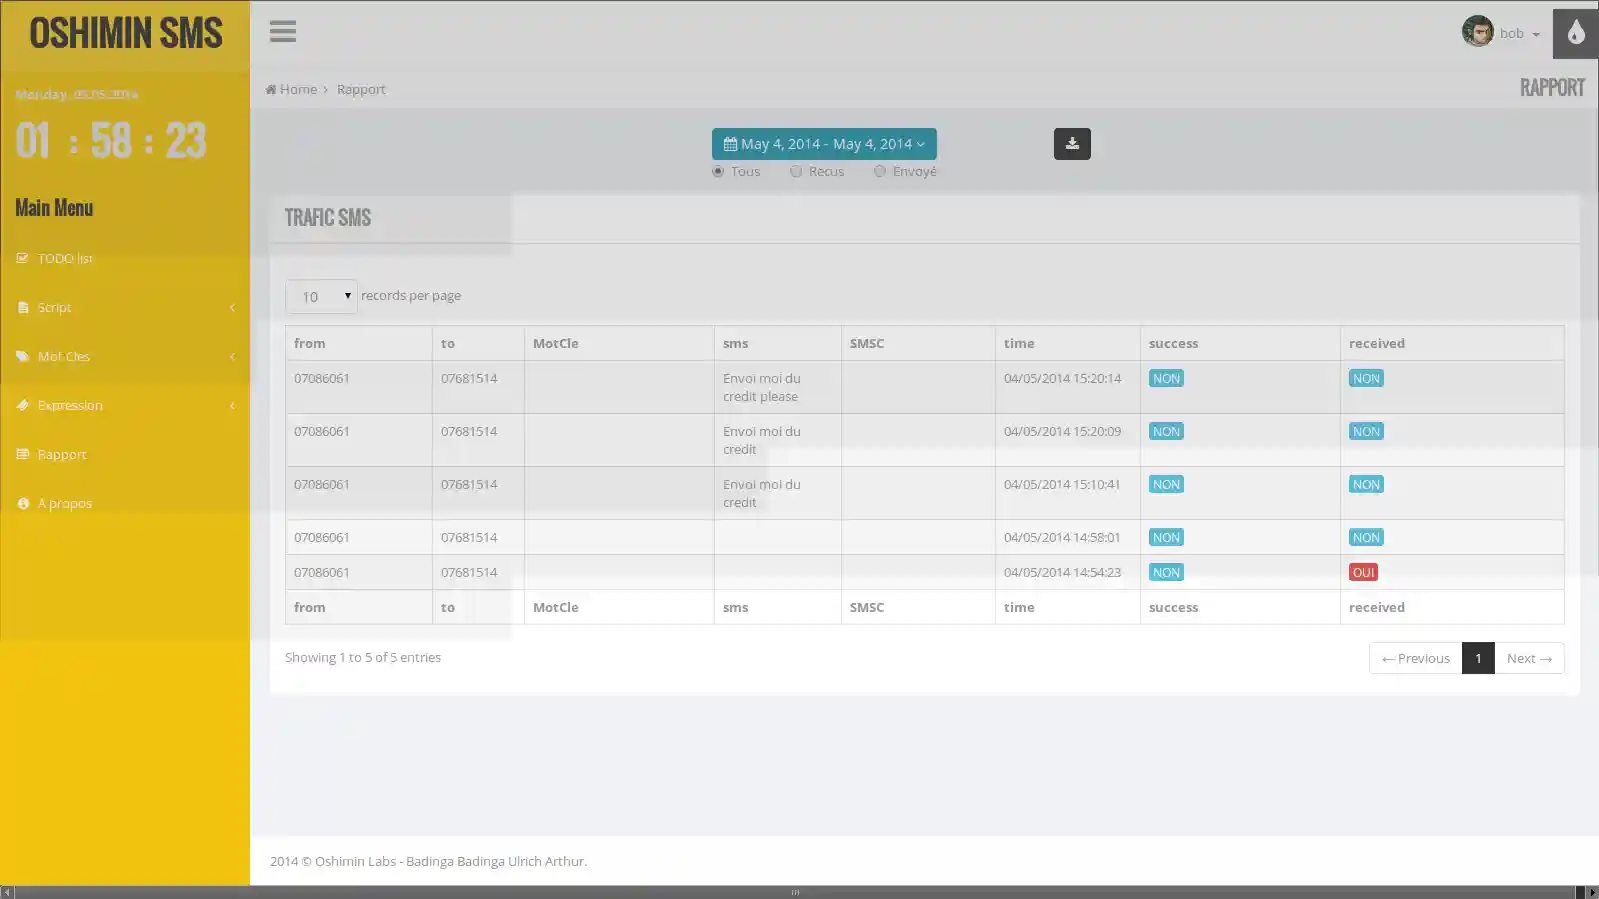
Task: Open the Expression menu item
Action: [70, 406]
